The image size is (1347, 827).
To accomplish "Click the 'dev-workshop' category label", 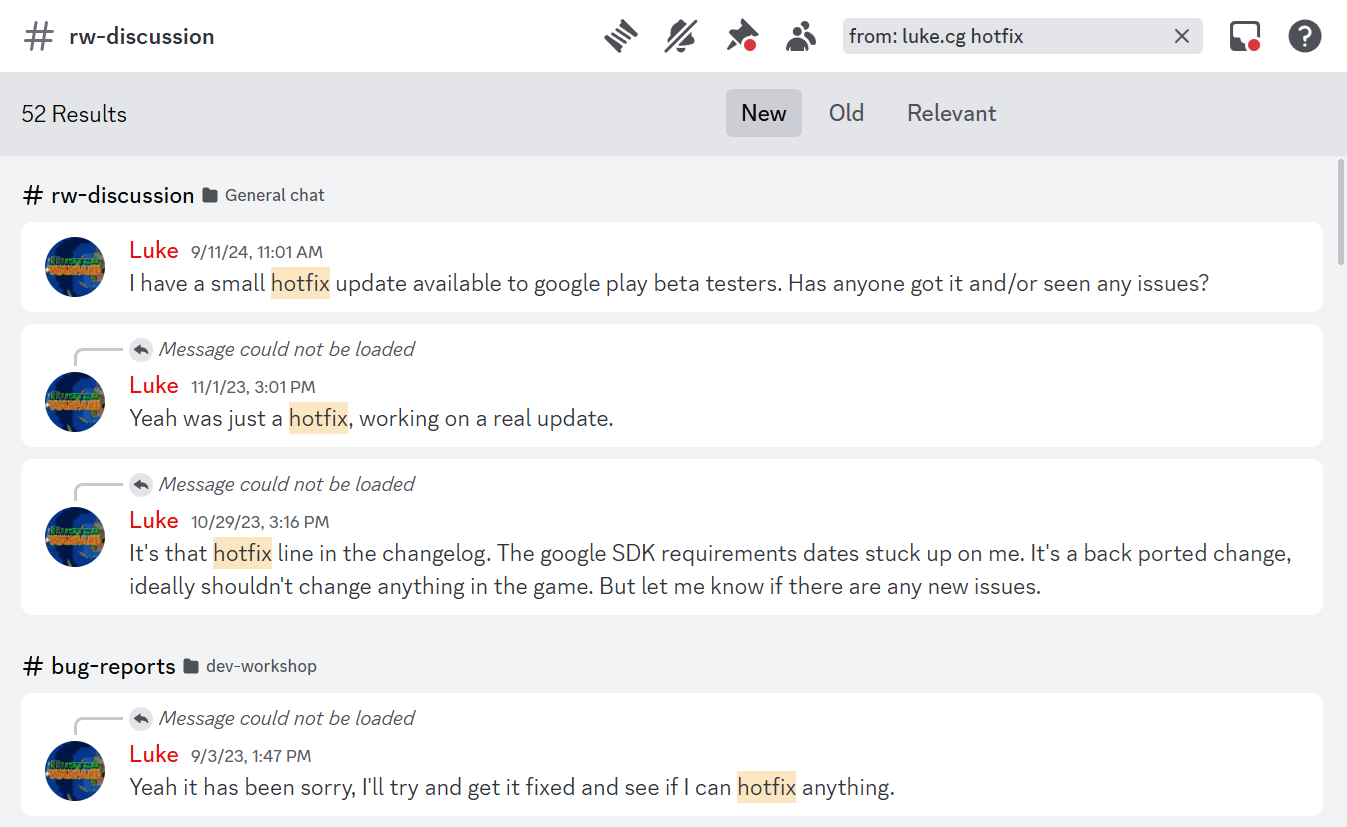I will pos(261,666).
